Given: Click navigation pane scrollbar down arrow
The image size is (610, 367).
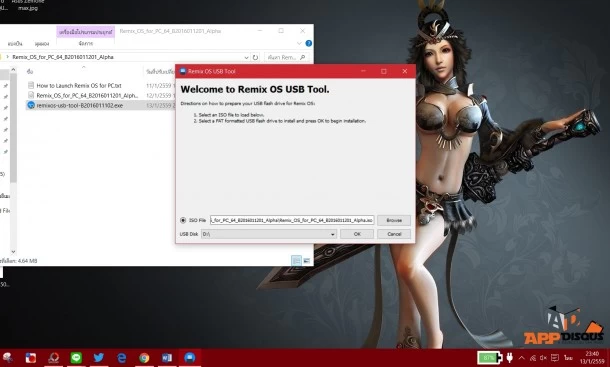Looking at the screenshot, I should (x=13, y=251).
